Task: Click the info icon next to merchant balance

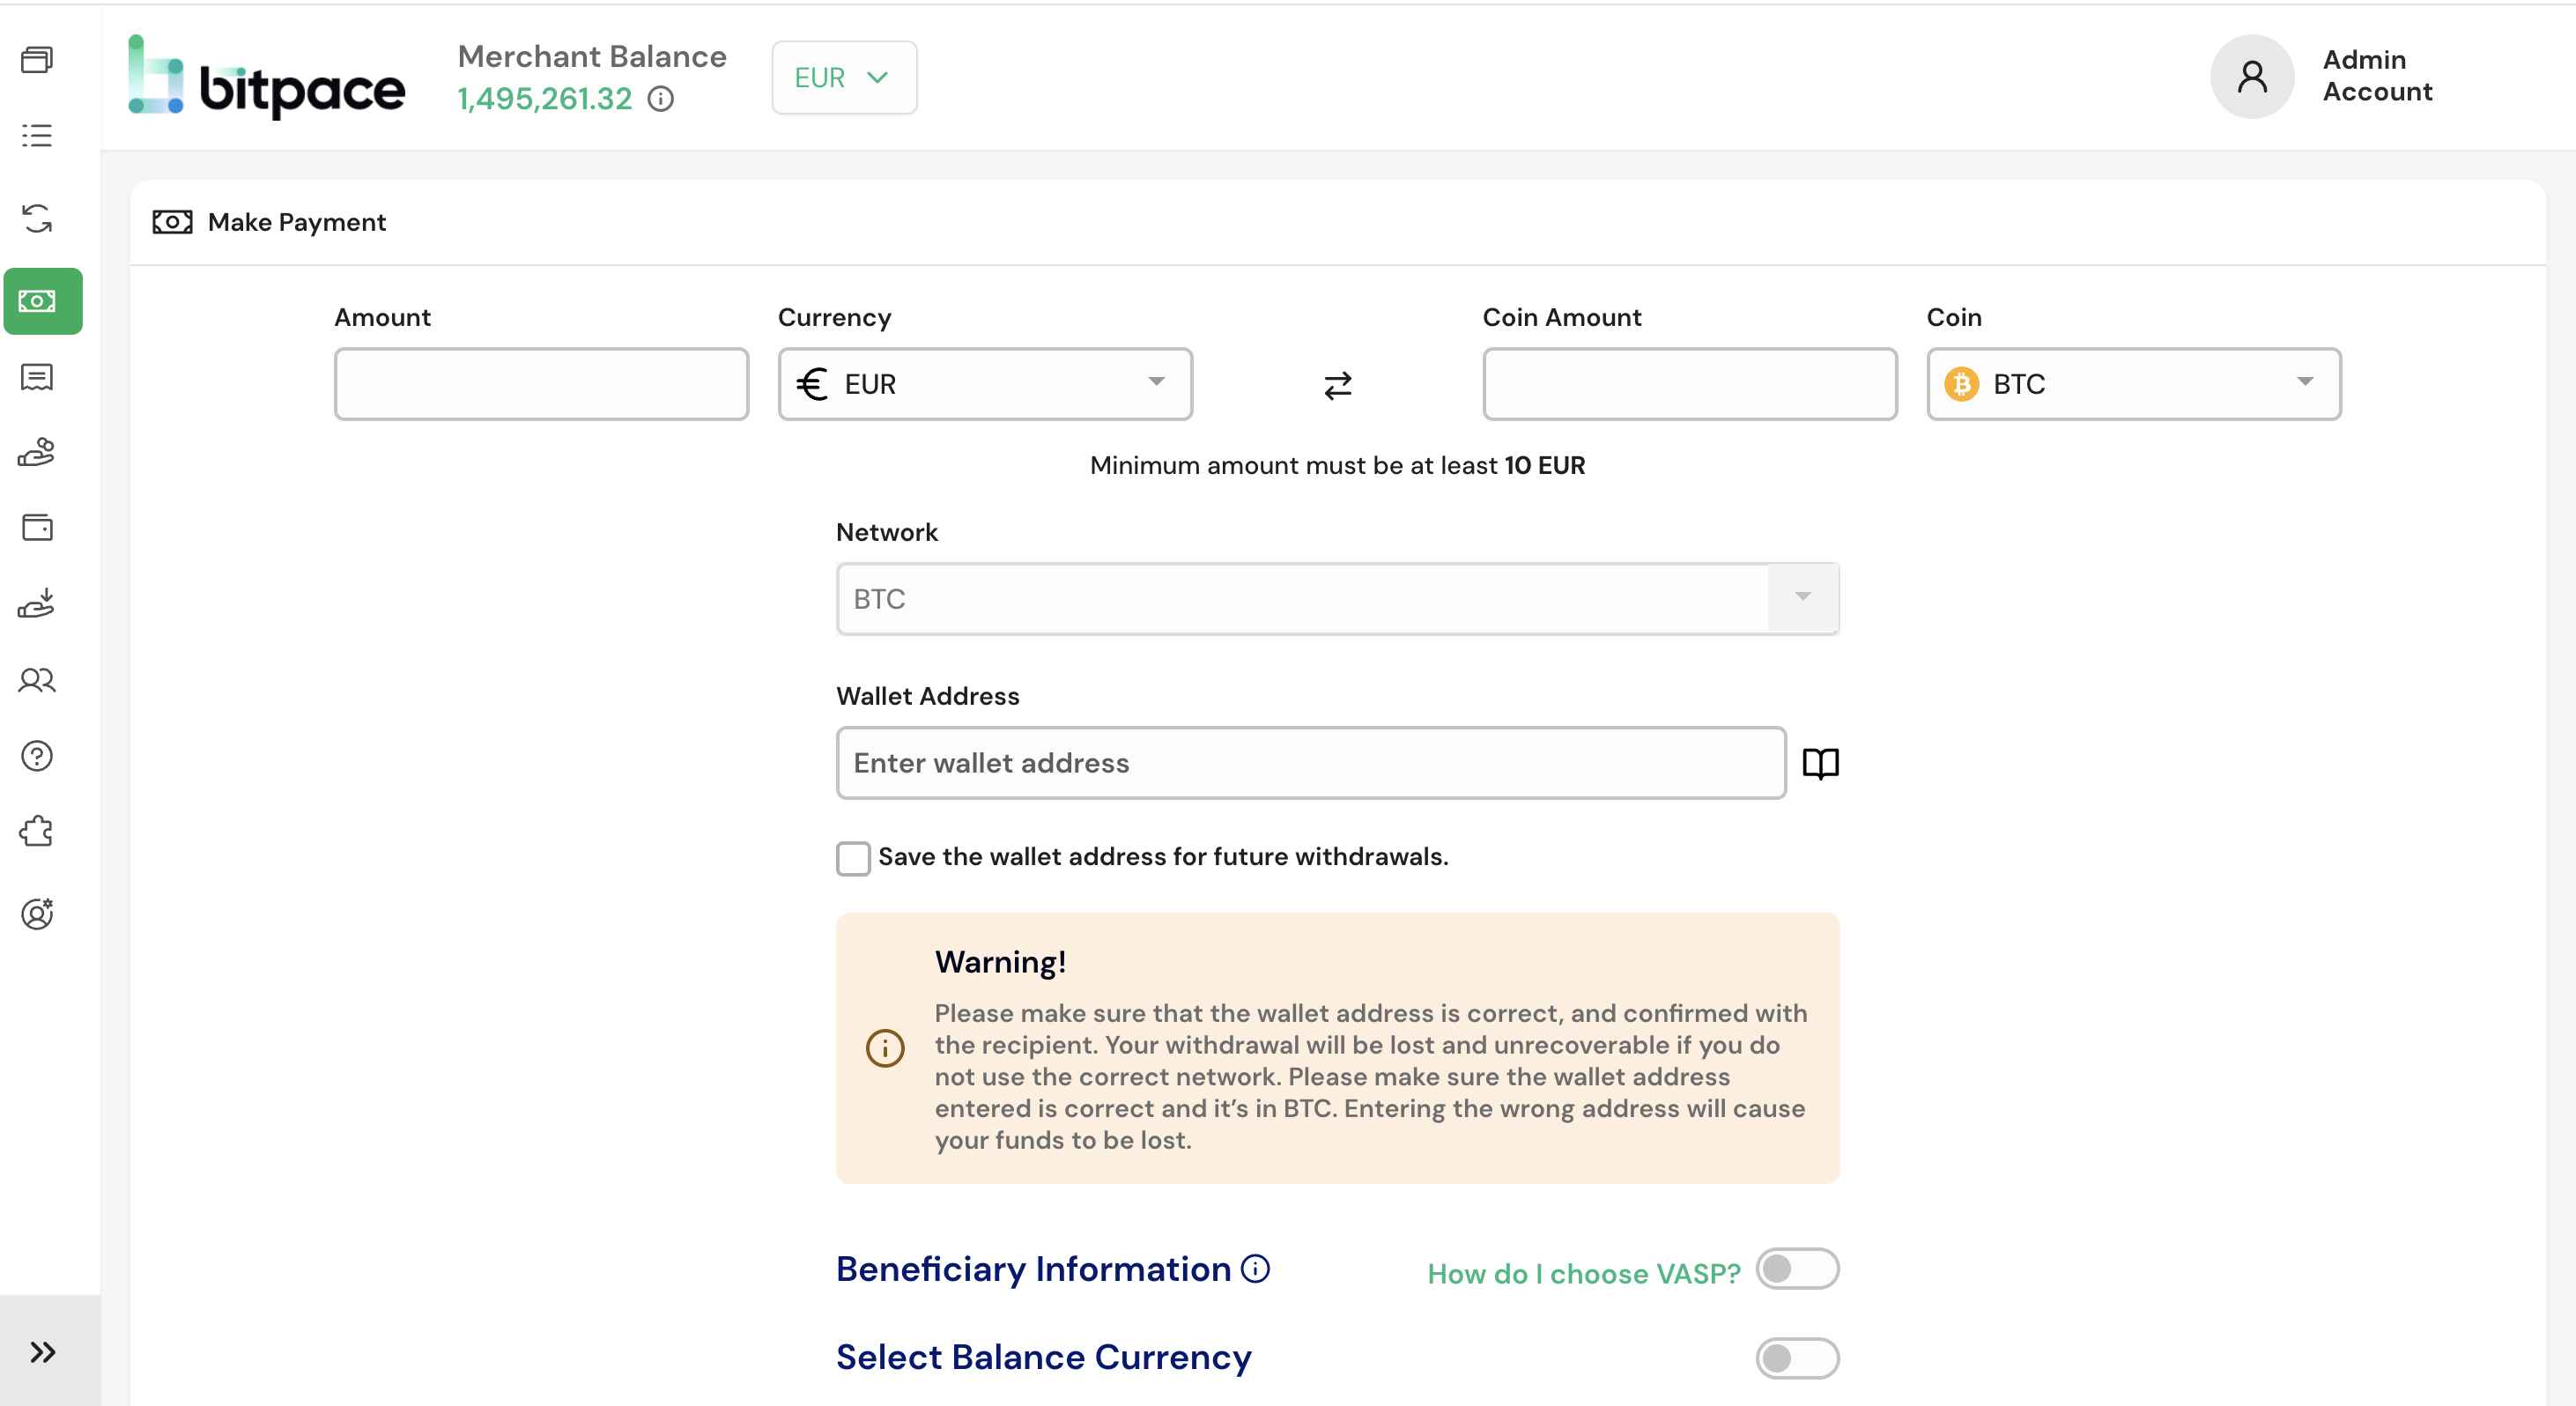Action: (661, 99)
